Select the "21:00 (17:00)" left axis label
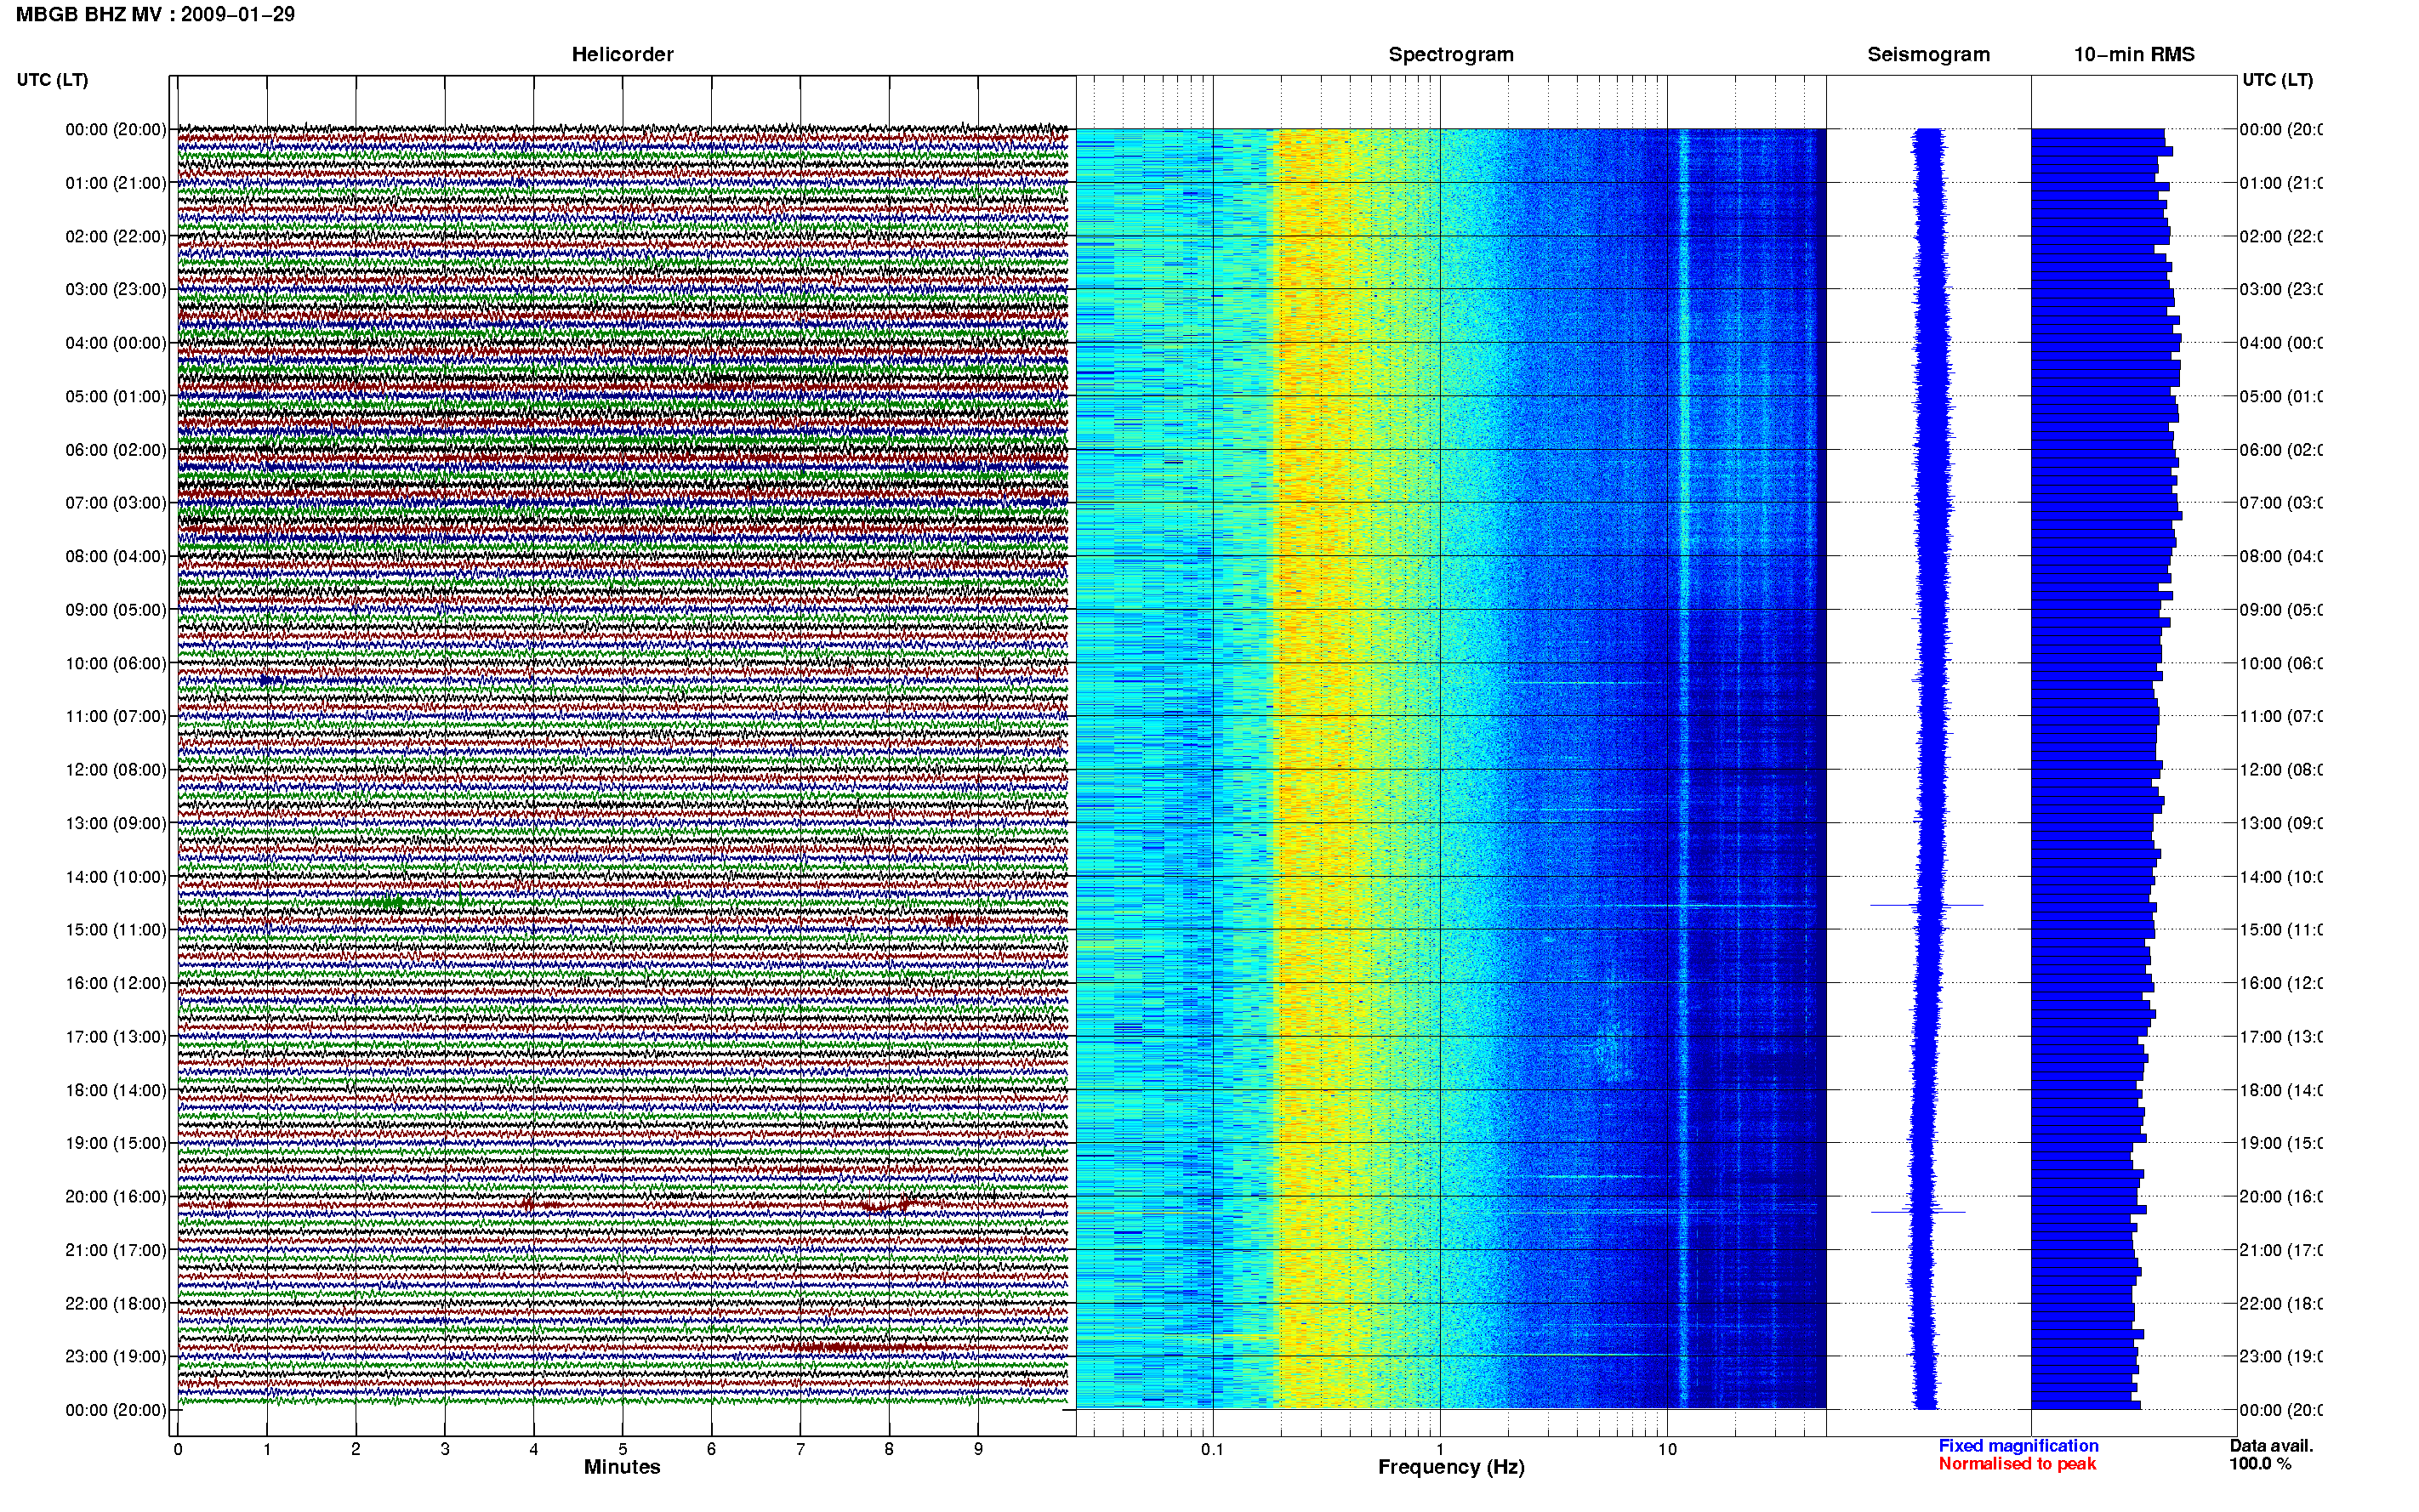This screenshot has width=2419, height=1512. pyautogui.click(x=116, y=1250)
